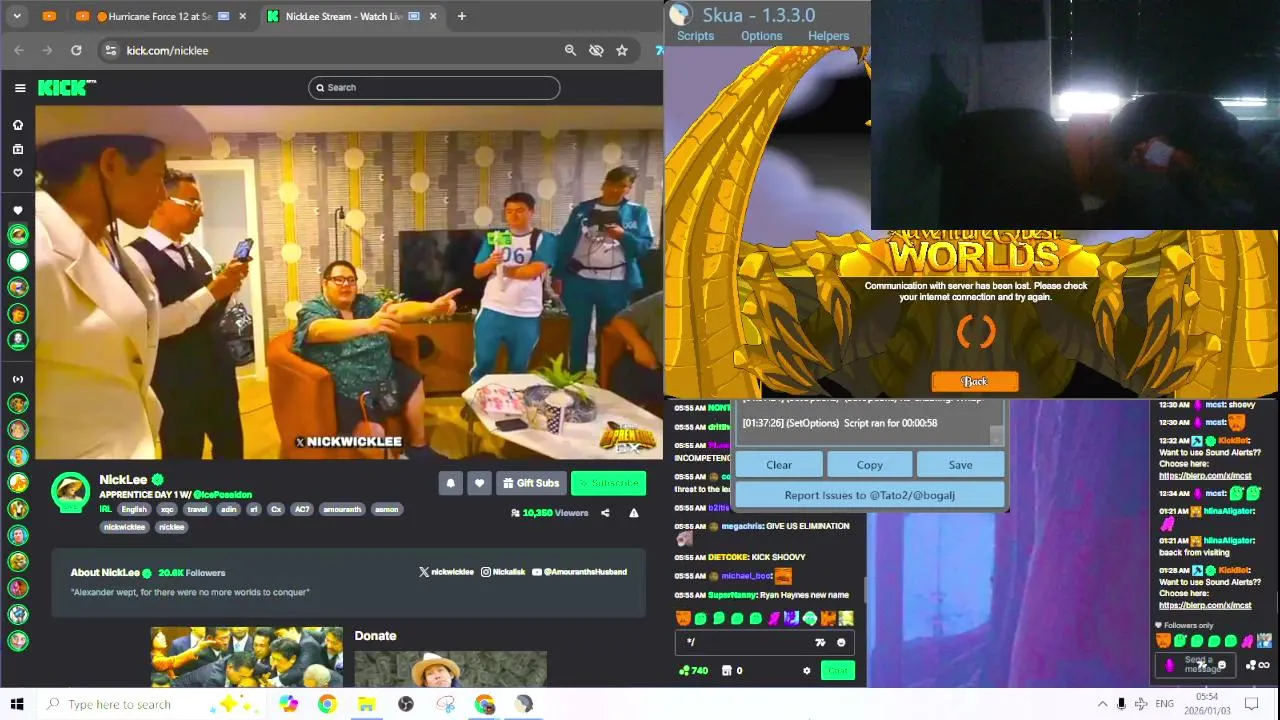The image size is (1280, 720).
Task: Reload the kick.com page
Action: point(76,50)
